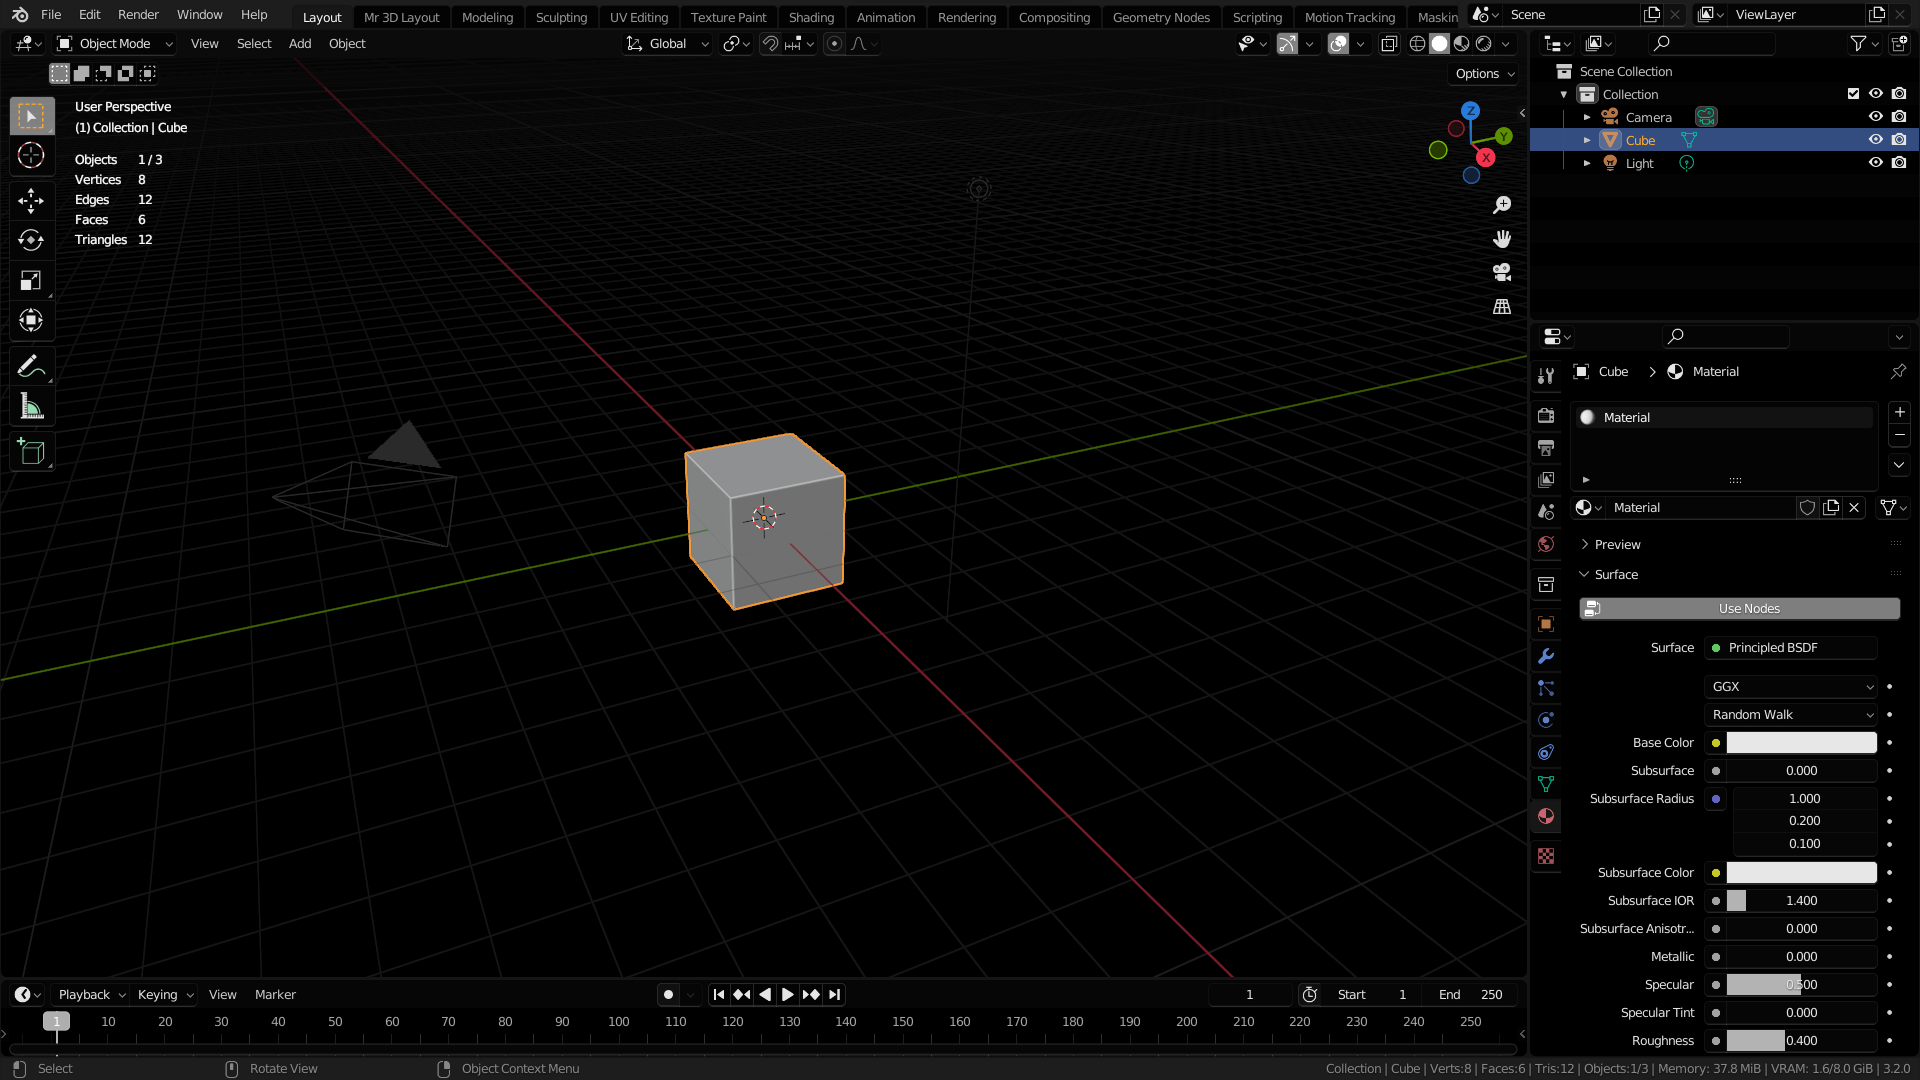Open the GGX distribution dropdown
The width and height of the screenshot is (1920, 1080).
coord(1790,686)
